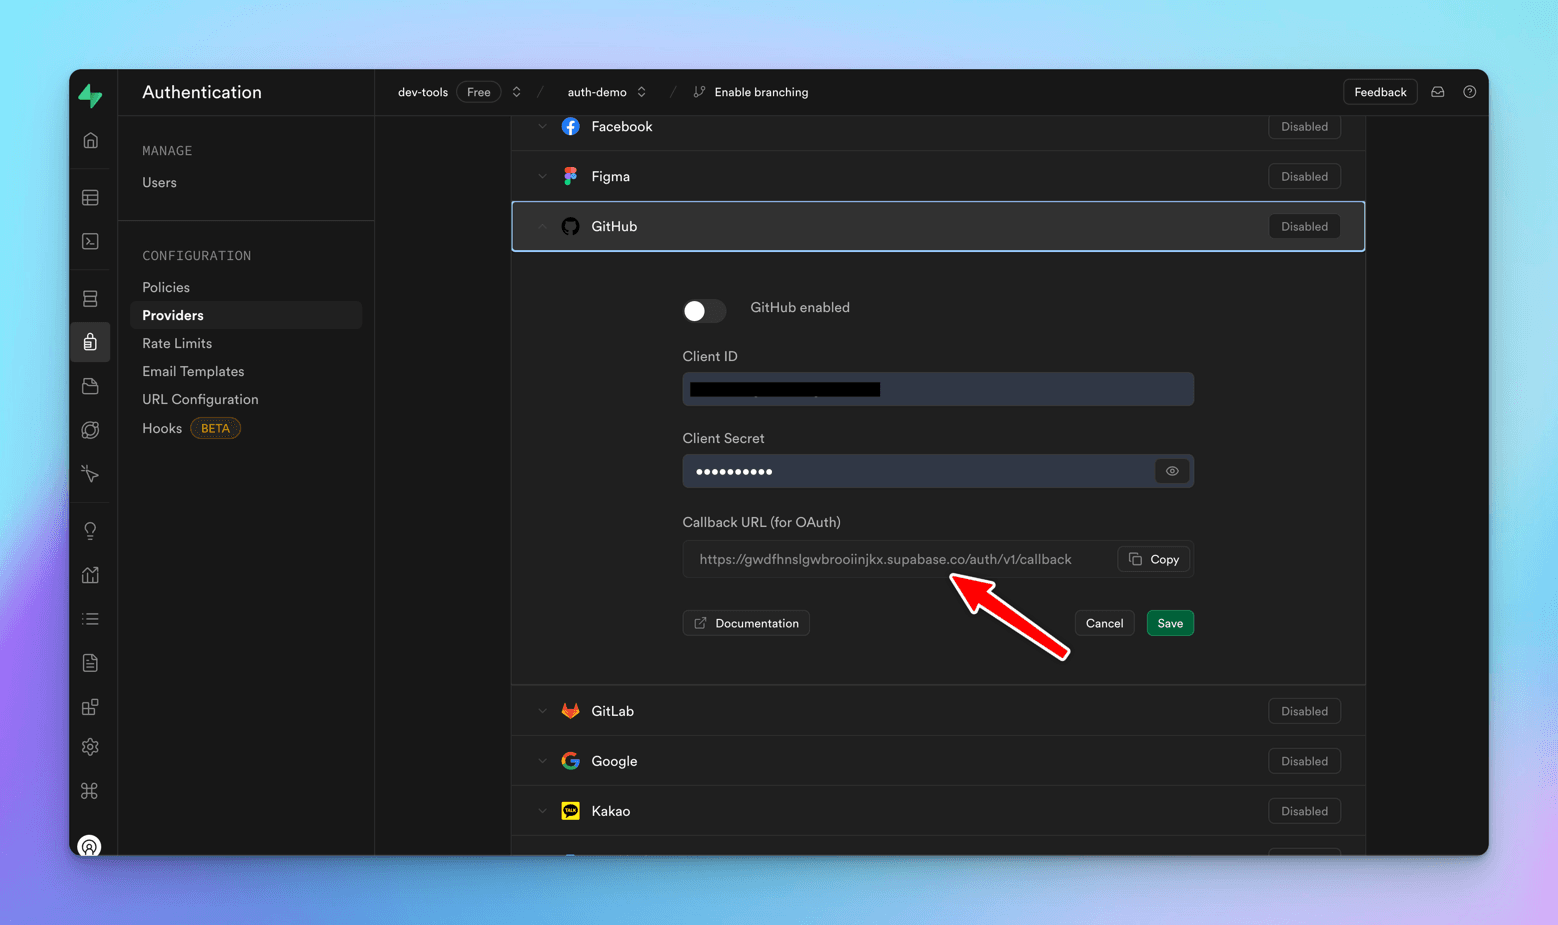The height and width of the screenshot is (925, 1558).
Task: Click the Cancel button
Action: [x=1104, y=623]
